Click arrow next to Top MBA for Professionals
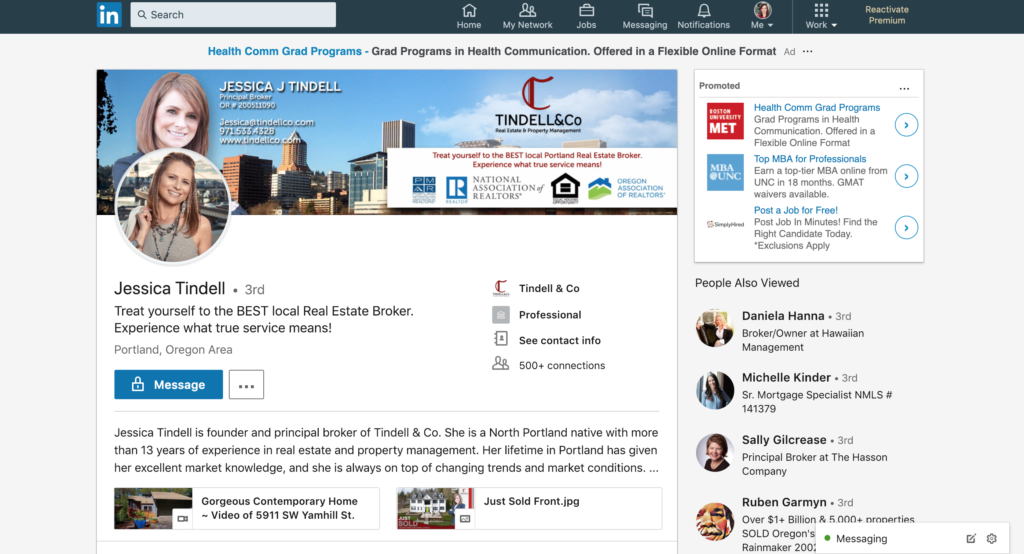The height and width of the screenshot is (554, 1024). coord(906,176)
